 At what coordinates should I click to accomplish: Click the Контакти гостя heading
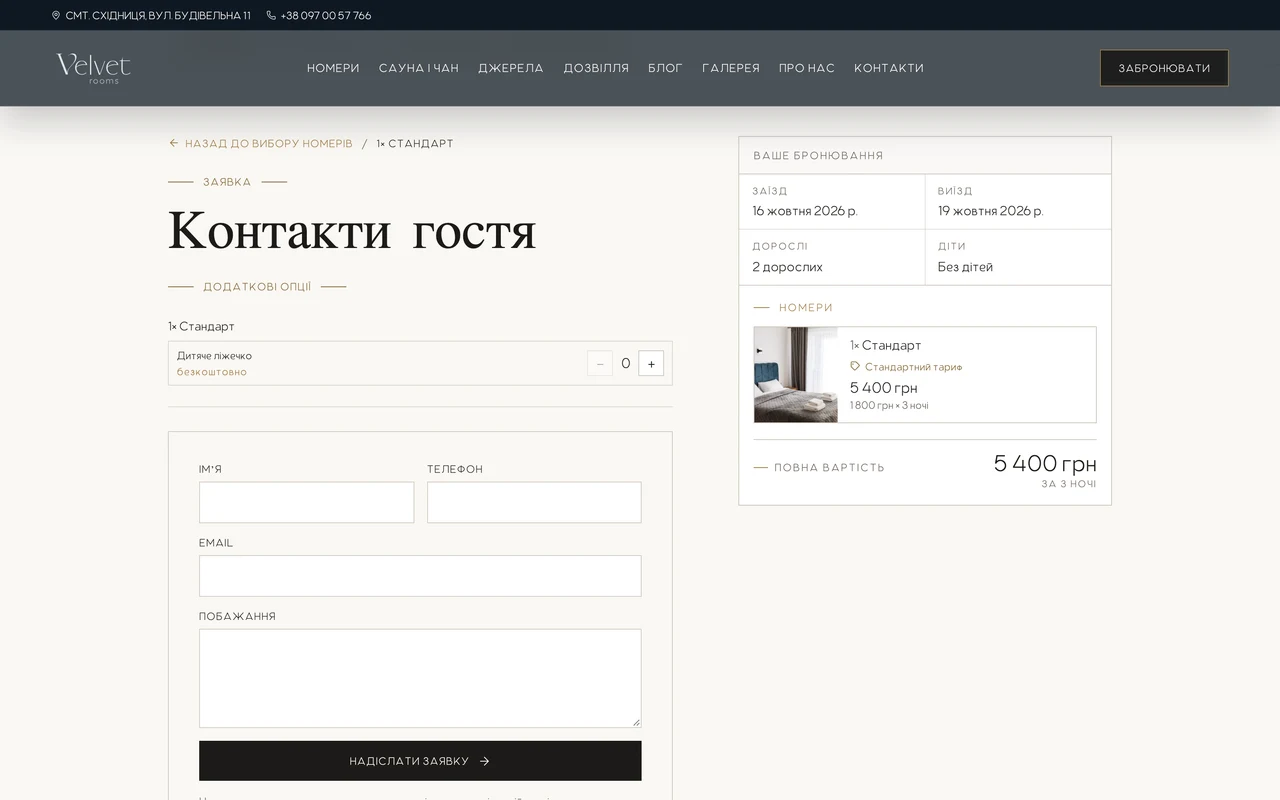point(352,231)
